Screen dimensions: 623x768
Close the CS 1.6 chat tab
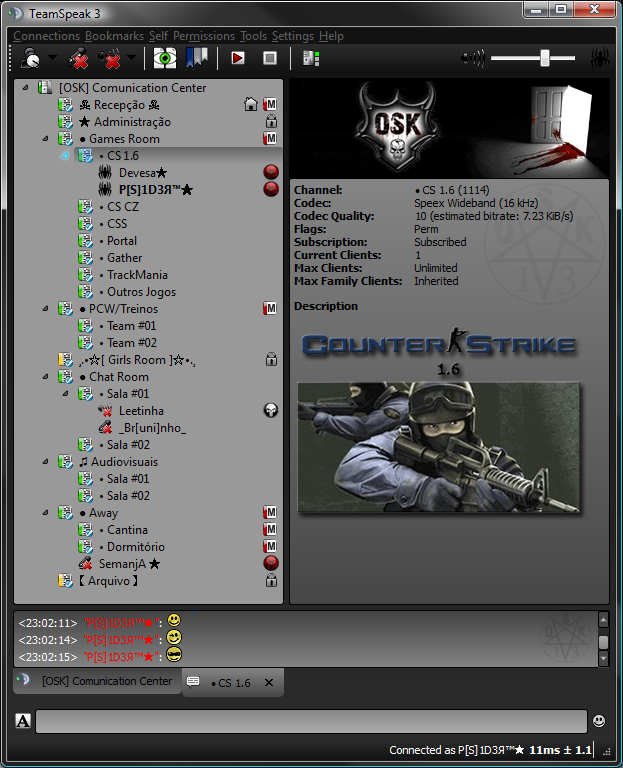coord(269,682)
